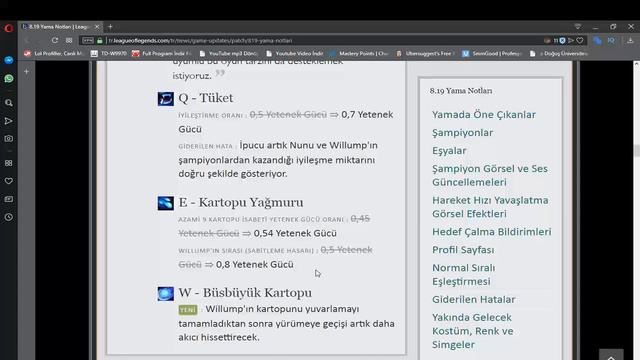The height and width of the screenshot is (360, 640).
Task: Click the E - Kartopu Yağmuru heading
Action: [241, 202]
